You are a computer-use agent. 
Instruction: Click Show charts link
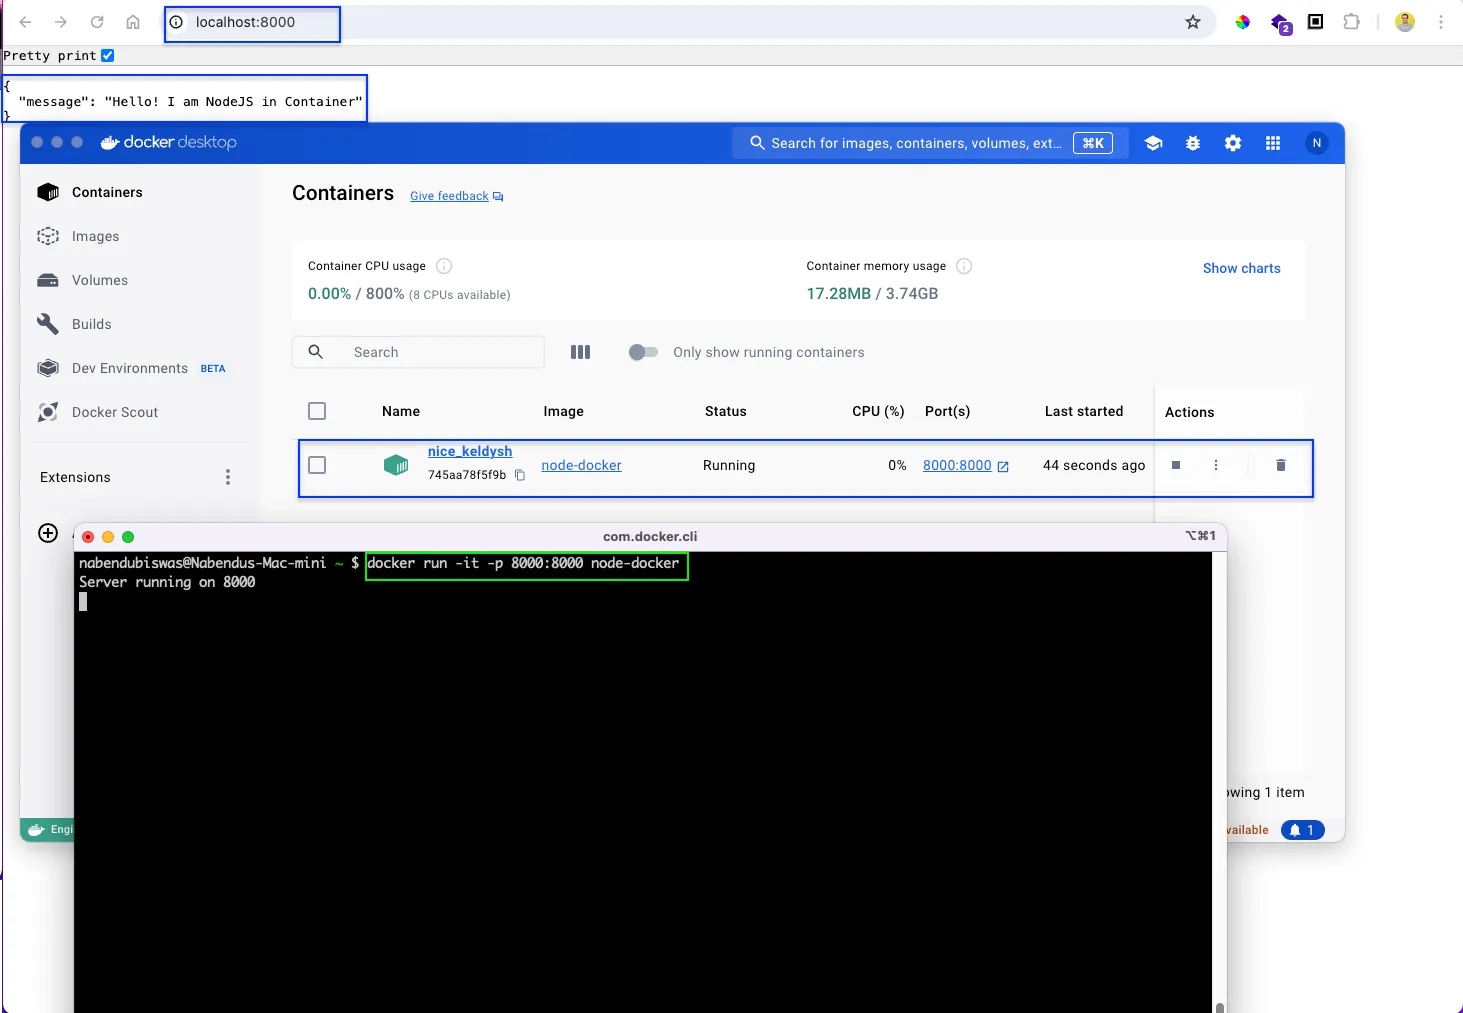pos(1241,268)
